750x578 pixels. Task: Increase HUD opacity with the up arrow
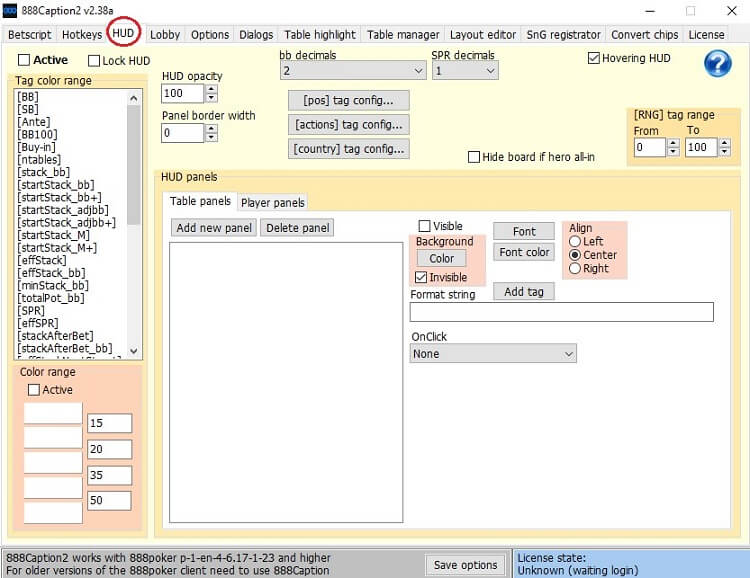click(x=211, y=89)
